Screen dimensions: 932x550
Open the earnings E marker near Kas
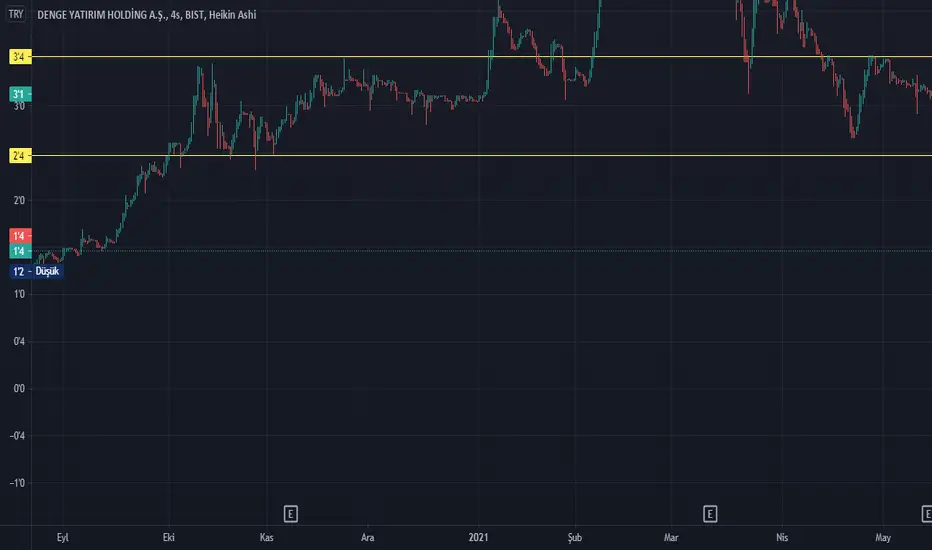click(x=290, y=514)
